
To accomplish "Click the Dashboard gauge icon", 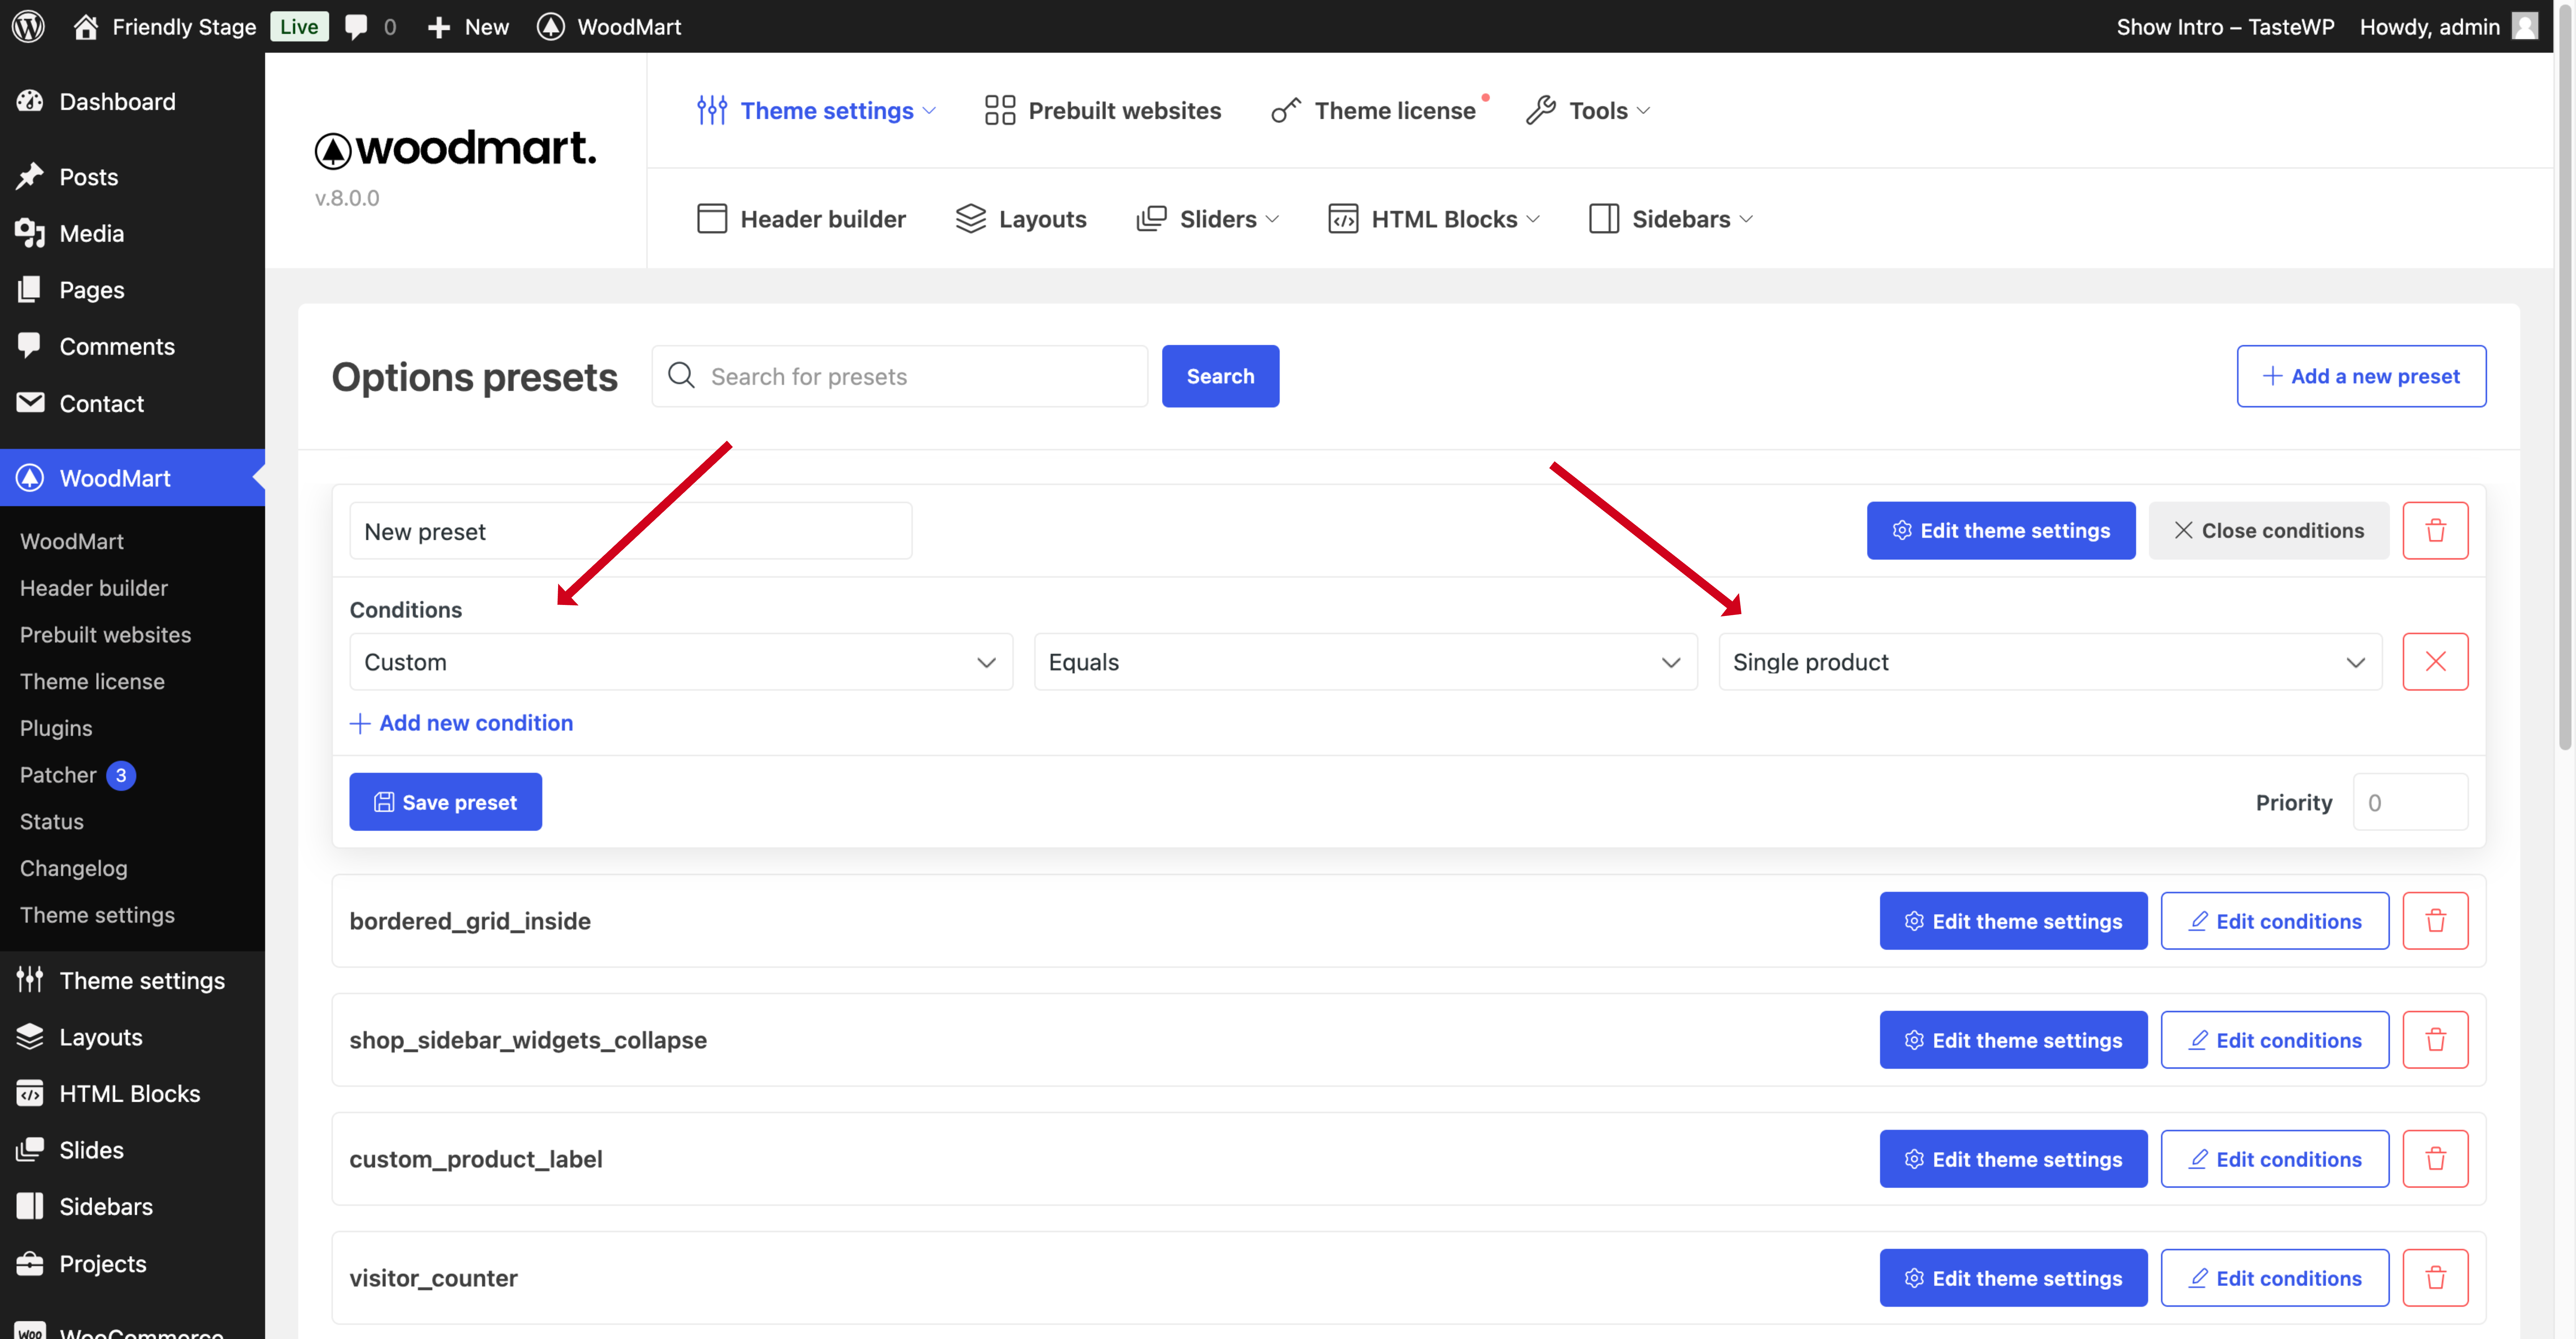I will 30,101.
